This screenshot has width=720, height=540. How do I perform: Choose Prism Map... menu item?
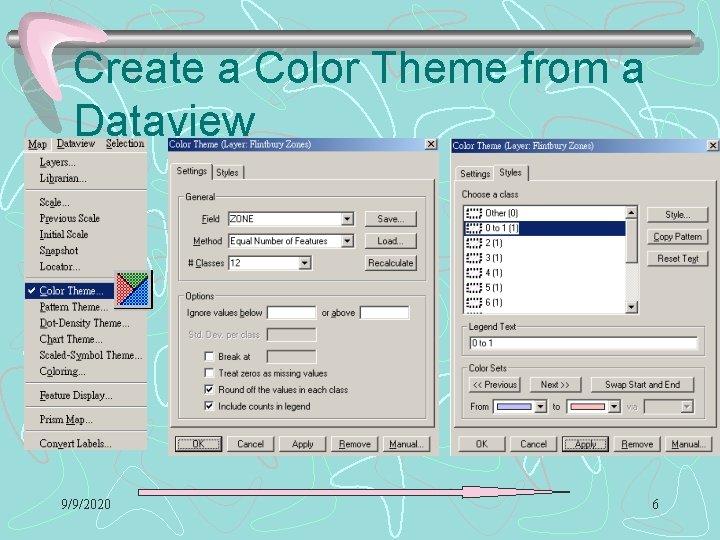tap(66, 420)
